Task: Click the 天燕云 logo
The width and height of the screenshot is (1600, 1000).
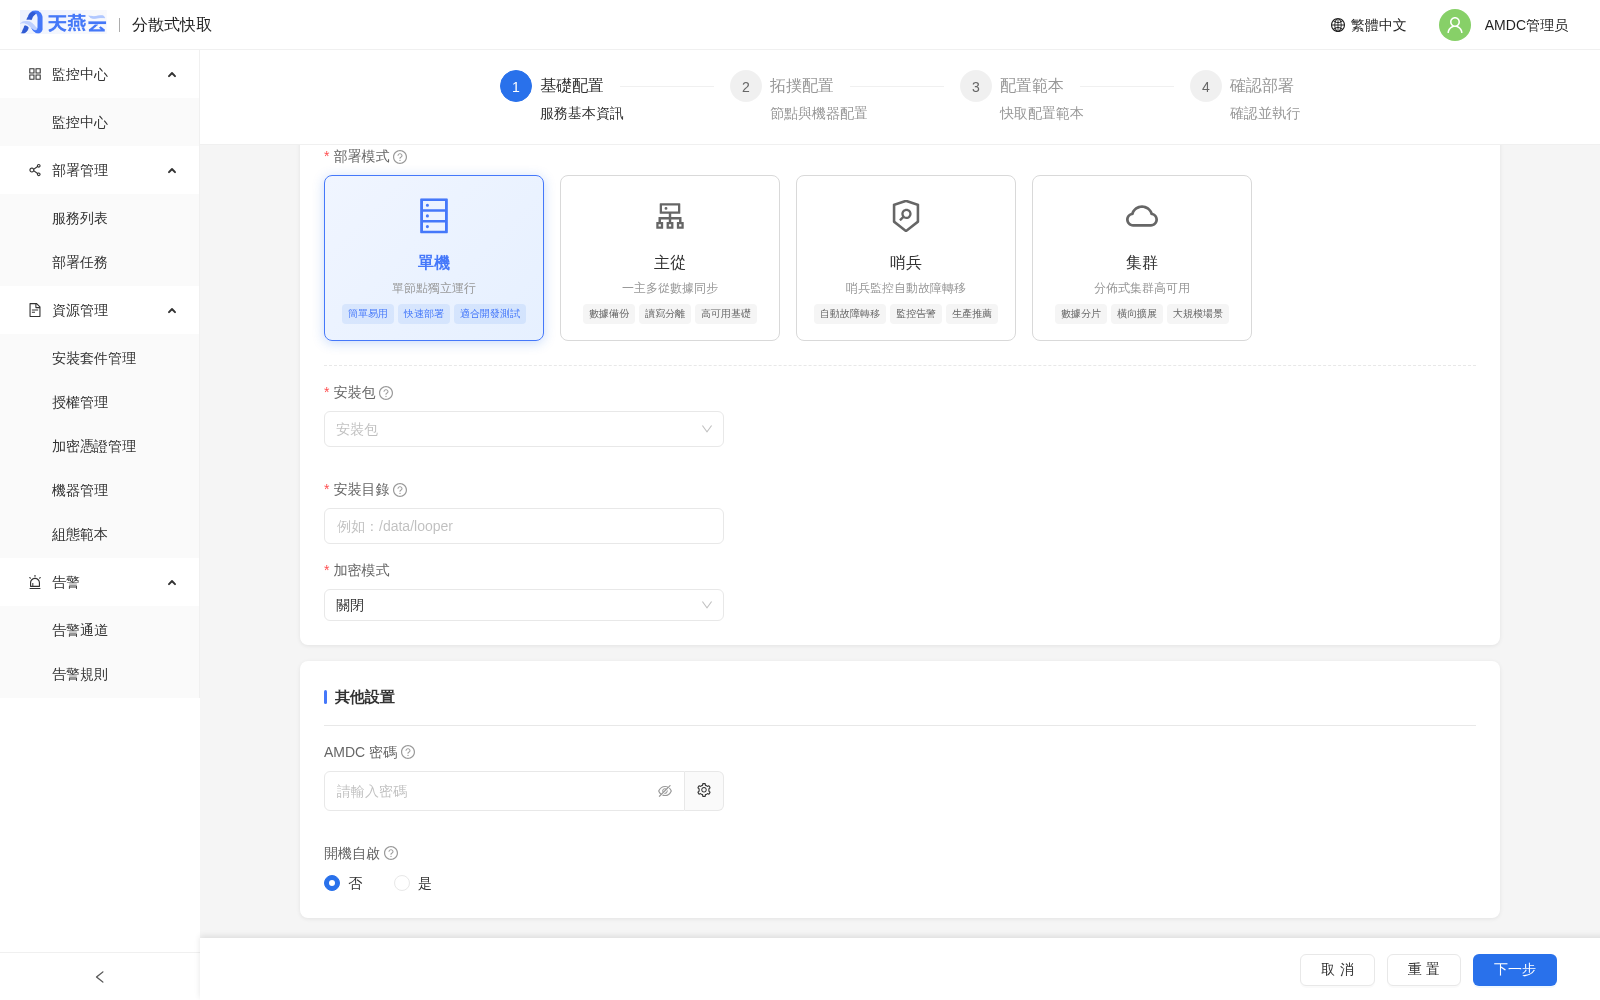Action: (x=63, y=23)
